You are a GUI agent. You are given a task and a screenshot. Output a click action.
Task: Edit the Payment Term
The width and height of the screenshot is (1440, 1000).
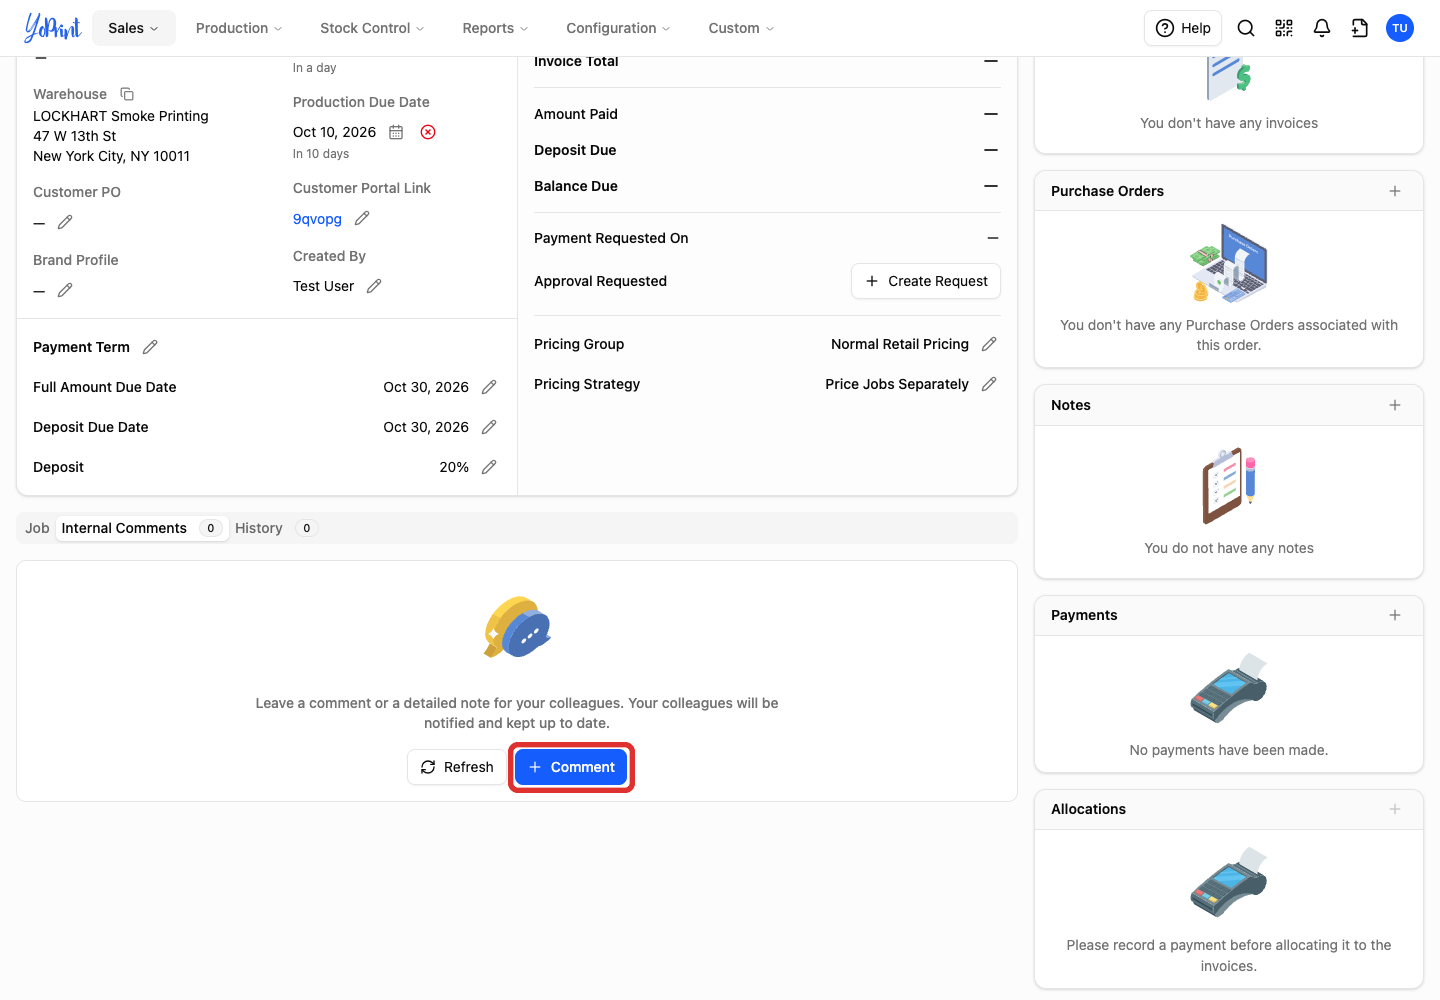pos(150,347)
